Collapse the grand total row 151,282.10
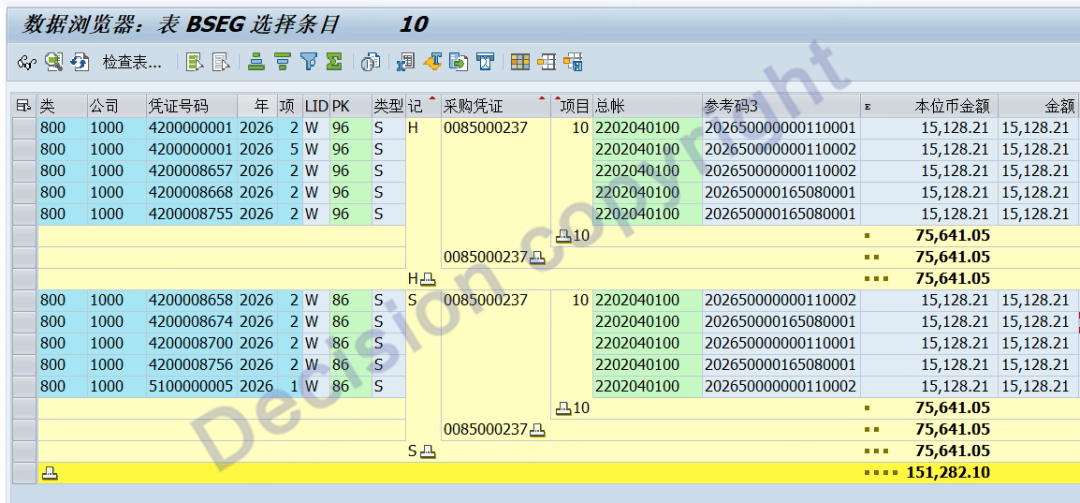Viewport: 1080px width, 503px height. coord(49,473)
